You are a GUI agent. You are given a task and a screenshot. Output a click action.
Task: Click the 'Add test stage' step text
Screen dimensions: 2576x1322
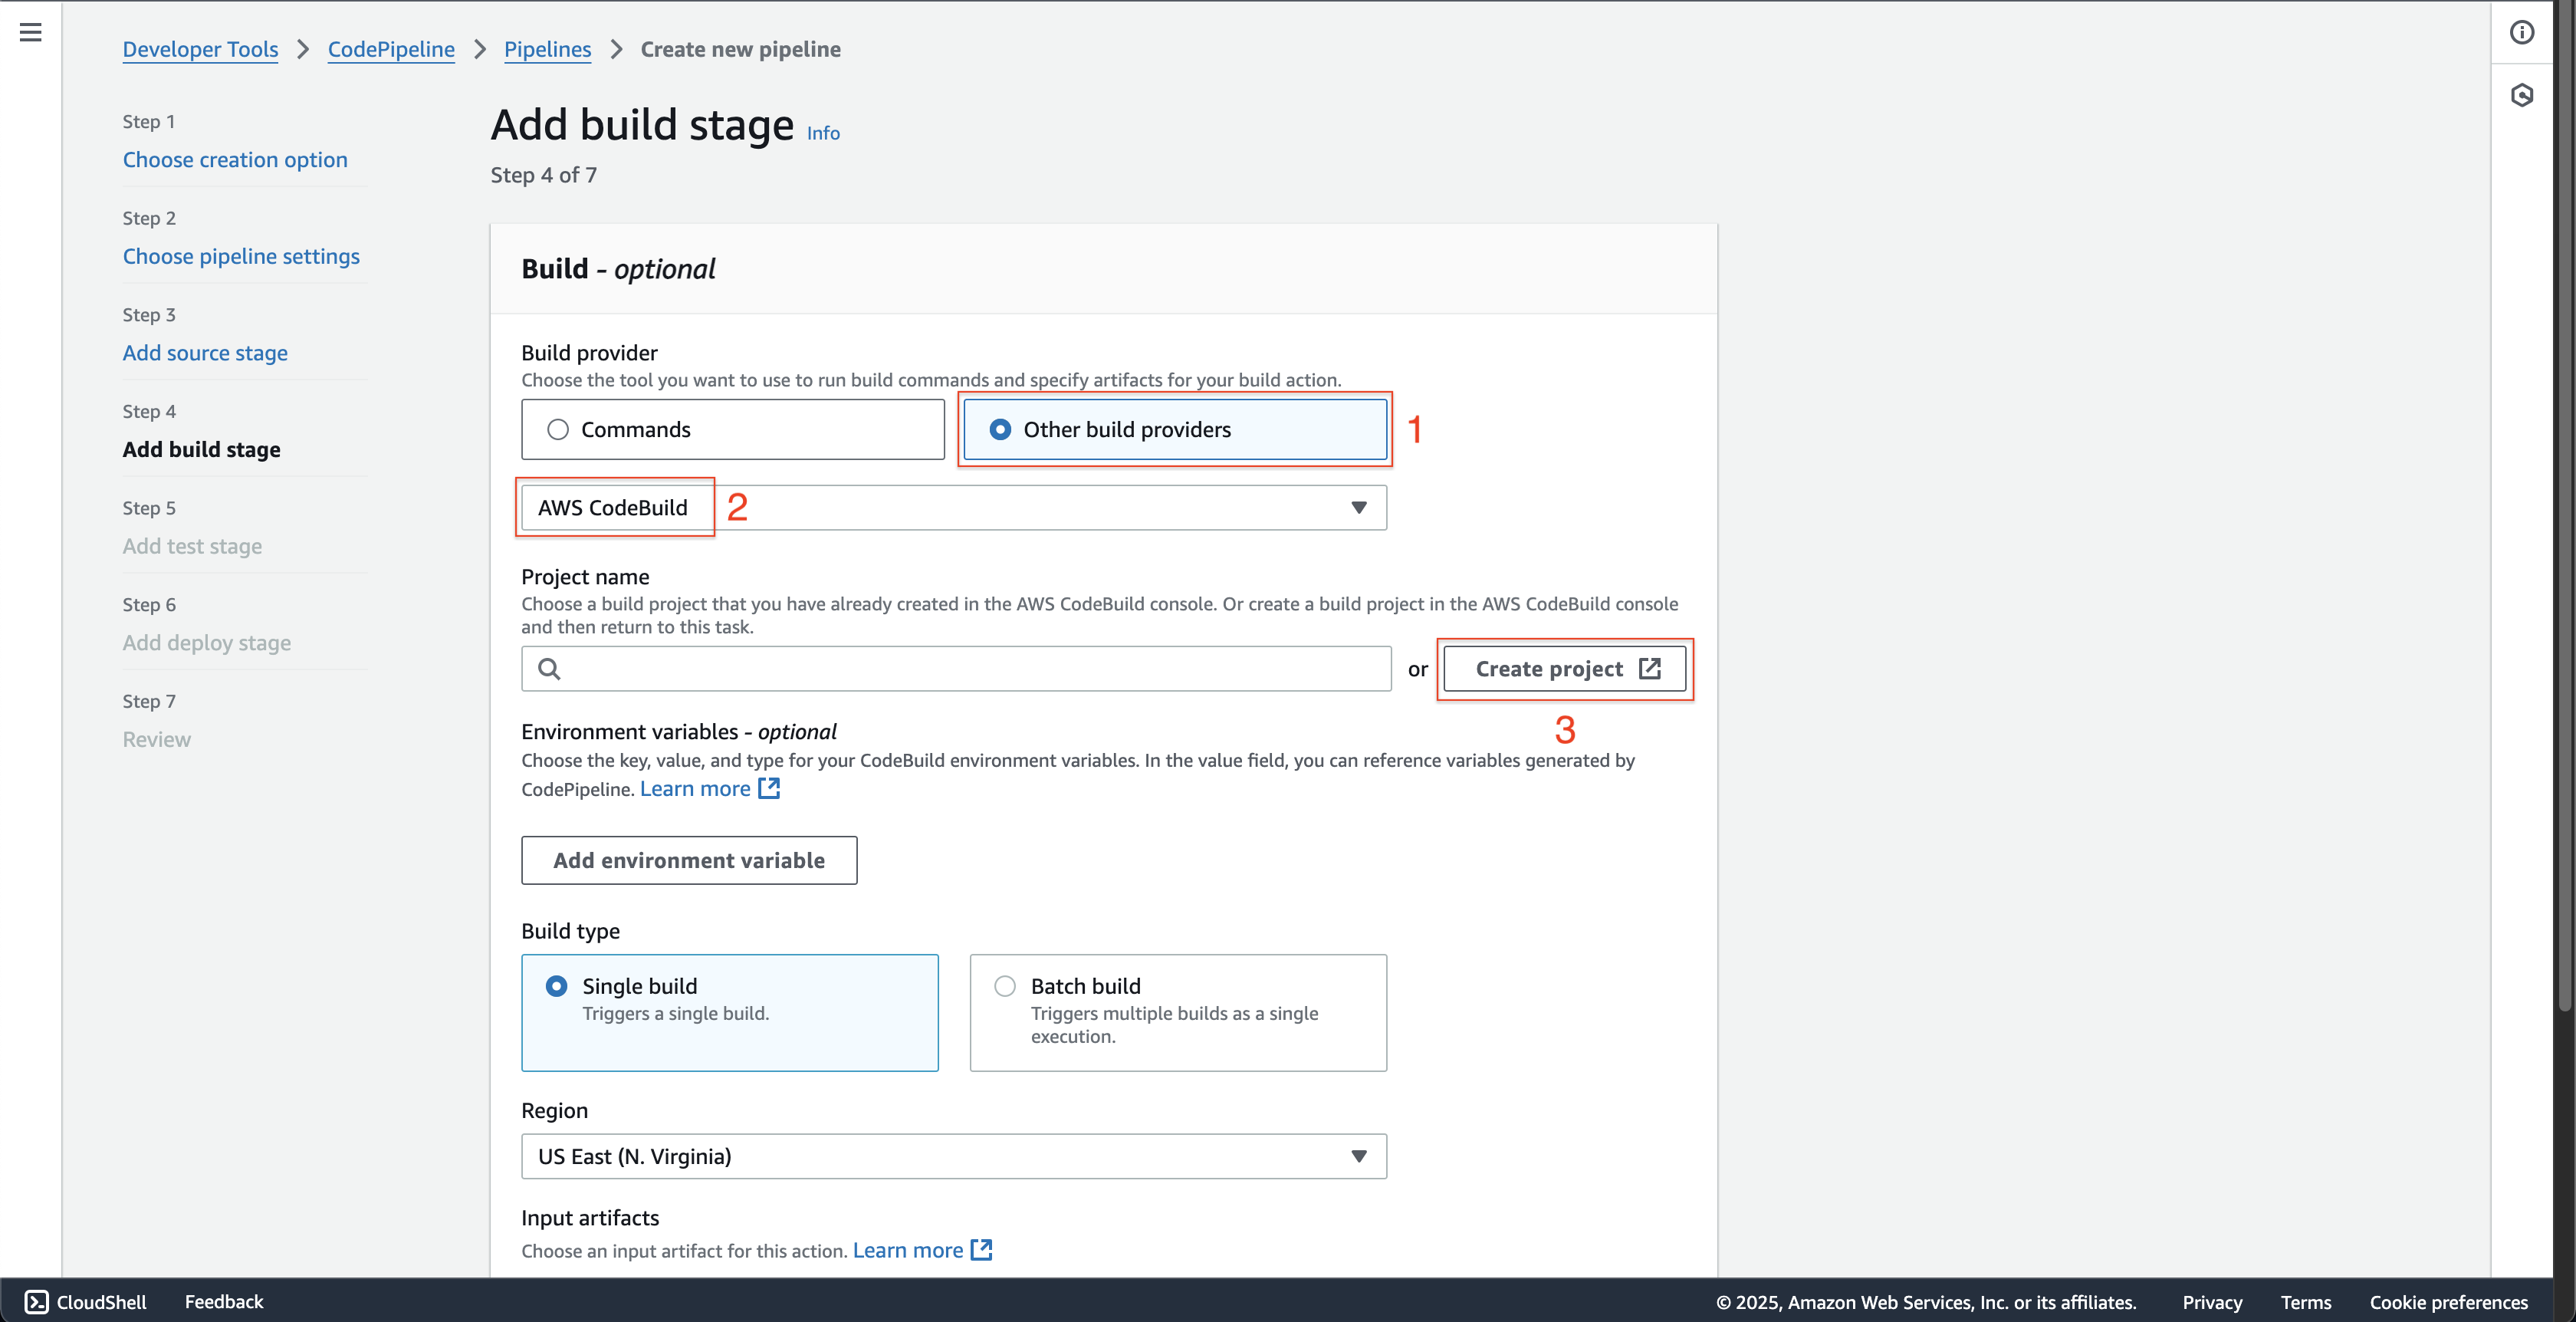tap(192, 546)
